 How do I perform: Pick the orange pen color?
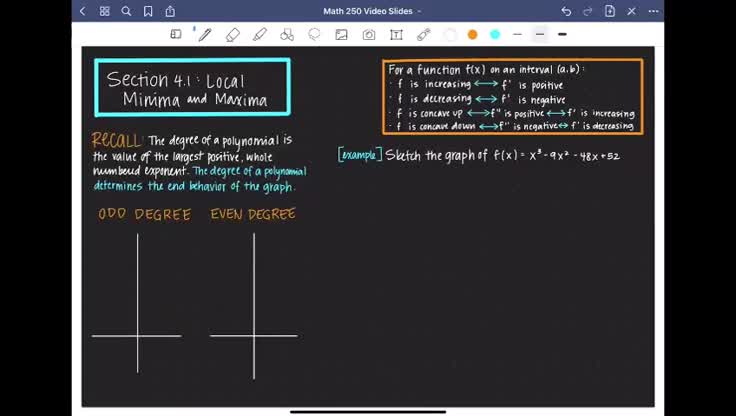point(473,34)
